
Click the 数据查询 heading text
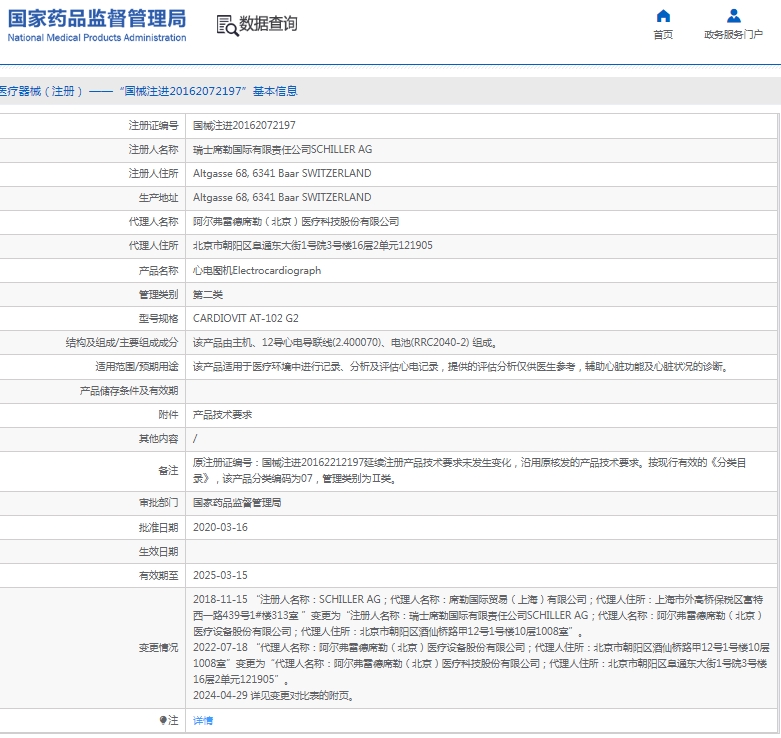point(268,23)
